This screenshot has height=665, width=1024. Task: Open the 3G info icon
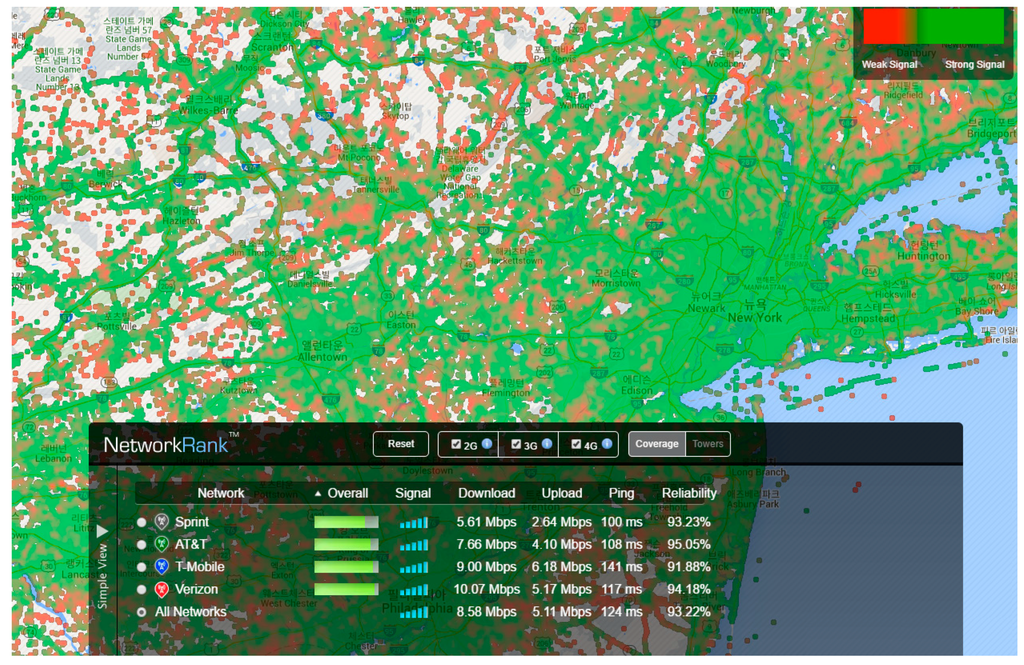(x=547, y=444)
